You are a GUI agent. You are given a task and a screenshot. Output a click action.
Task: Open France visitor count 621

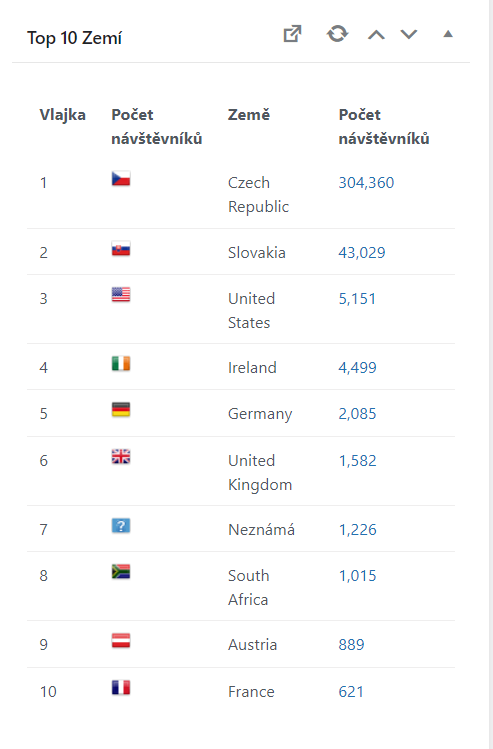click(351, 691)
